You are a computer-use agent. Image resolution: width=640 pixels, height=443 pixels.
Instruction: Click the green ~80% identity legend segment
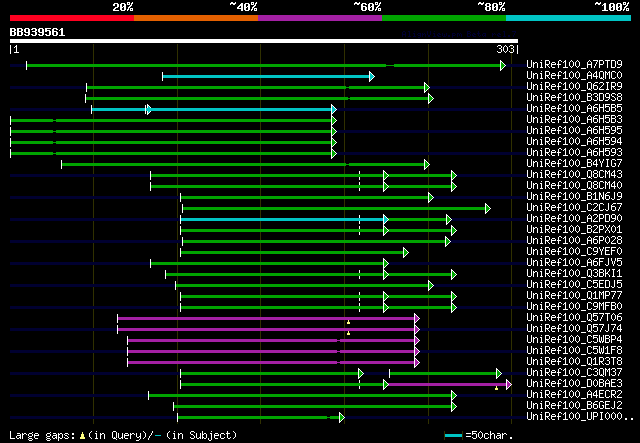[444, 18]
